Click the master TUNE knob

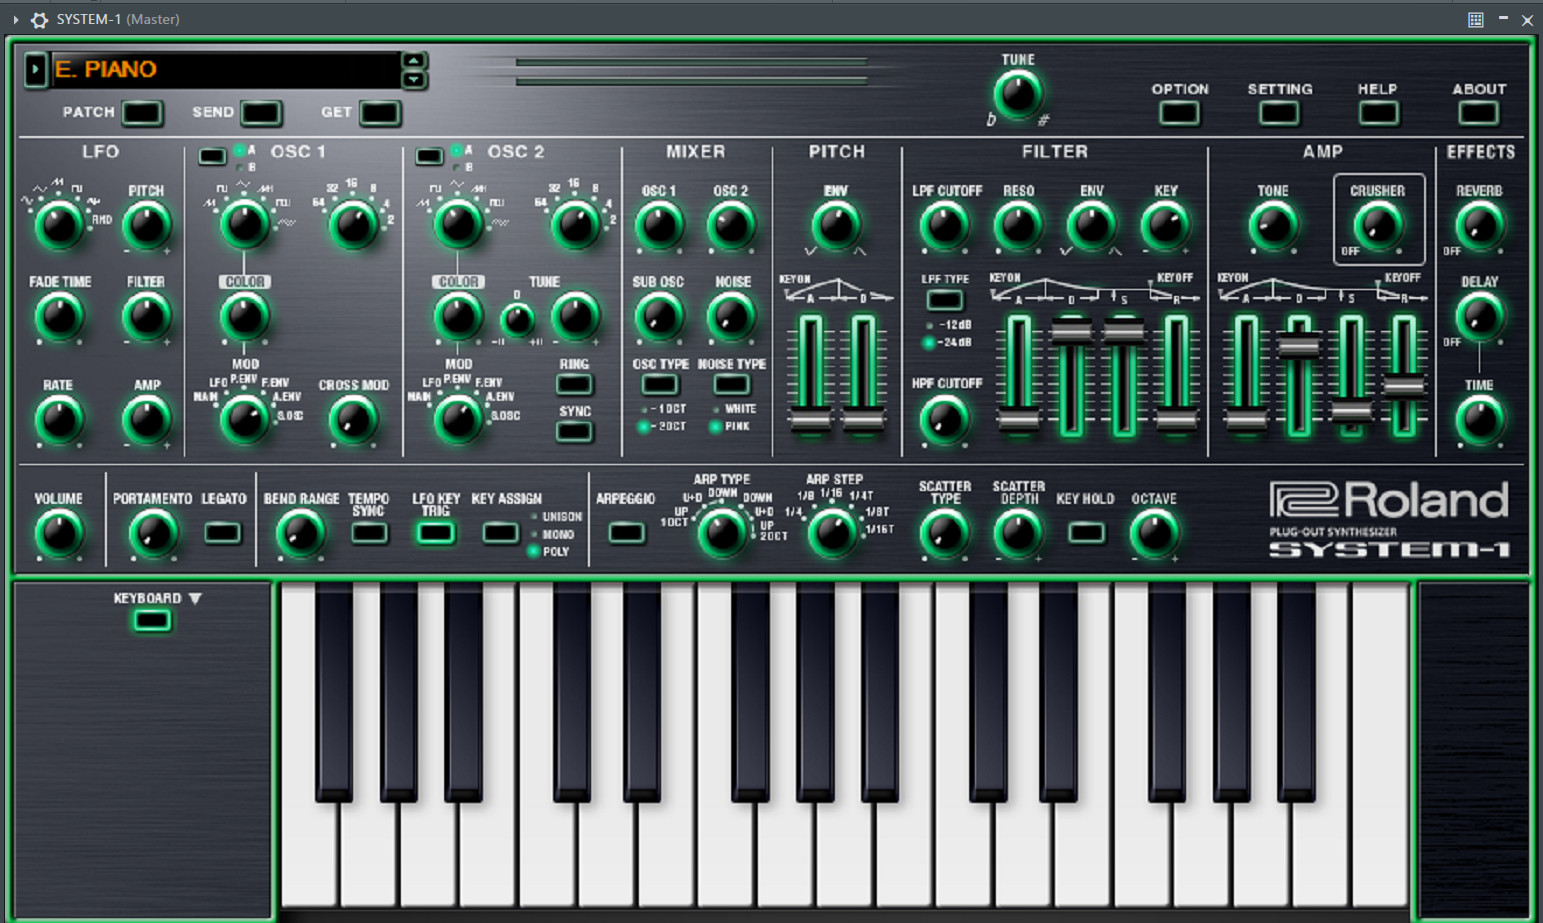point(1018,95)
